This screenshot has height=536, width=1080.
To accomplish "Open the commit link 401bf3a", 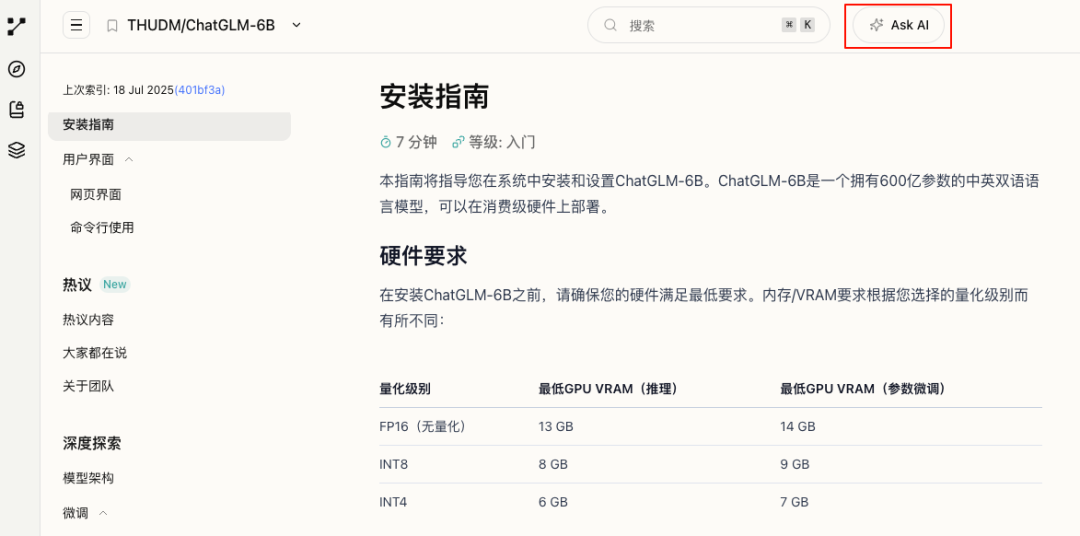I will (x=200, y=90).
